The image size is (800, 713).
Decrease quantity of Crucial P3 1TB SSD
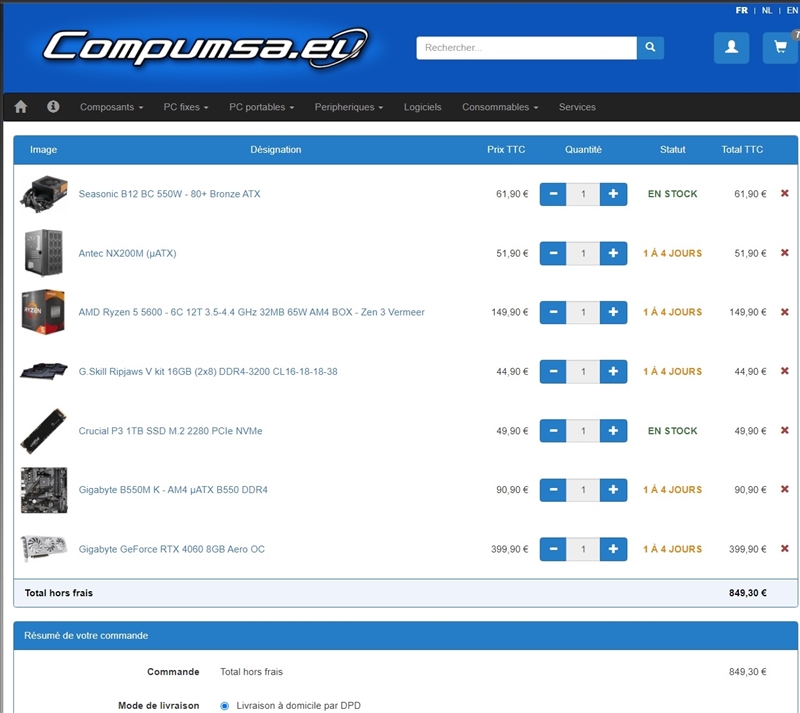(553, 431)
